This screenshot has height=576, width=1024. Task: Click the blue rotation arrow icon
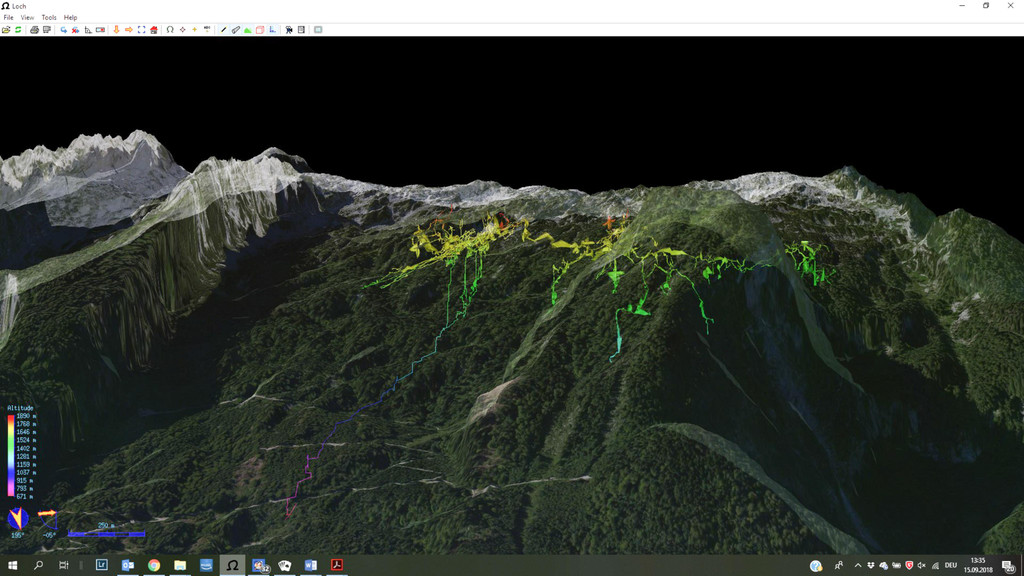[63, 30]
